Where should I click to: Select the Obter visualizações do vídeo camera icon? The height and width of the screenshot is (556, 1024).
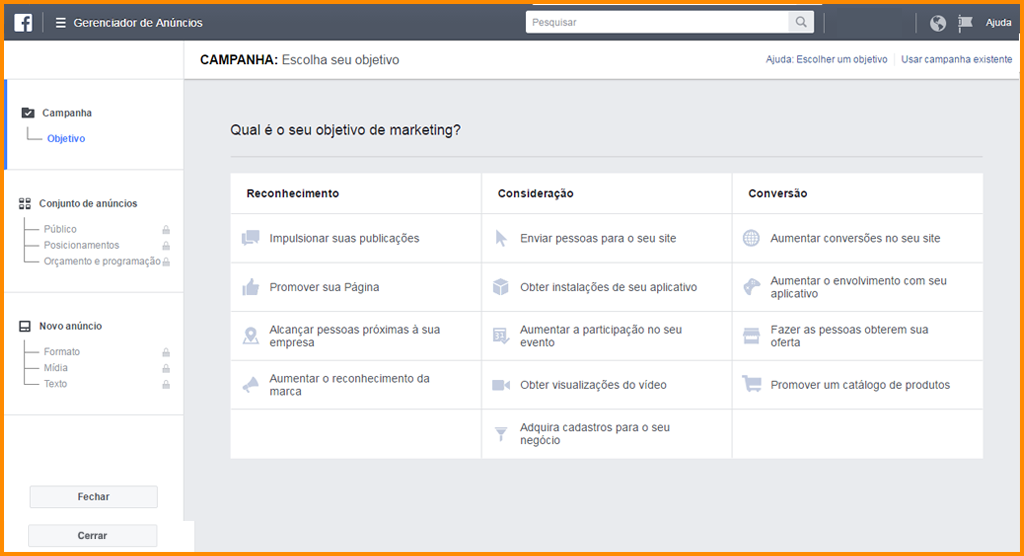501,385
